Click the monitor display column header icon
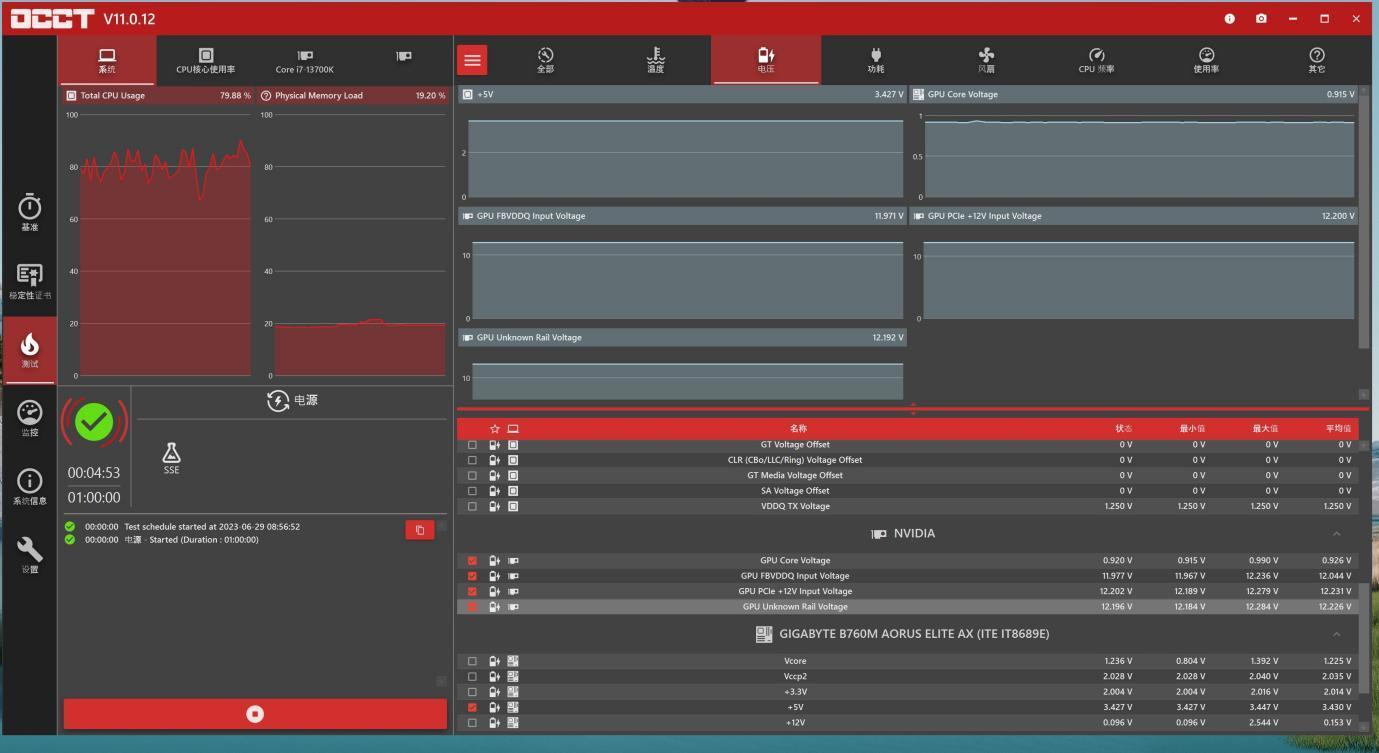The image size is (1379, 753). point(513,429)
